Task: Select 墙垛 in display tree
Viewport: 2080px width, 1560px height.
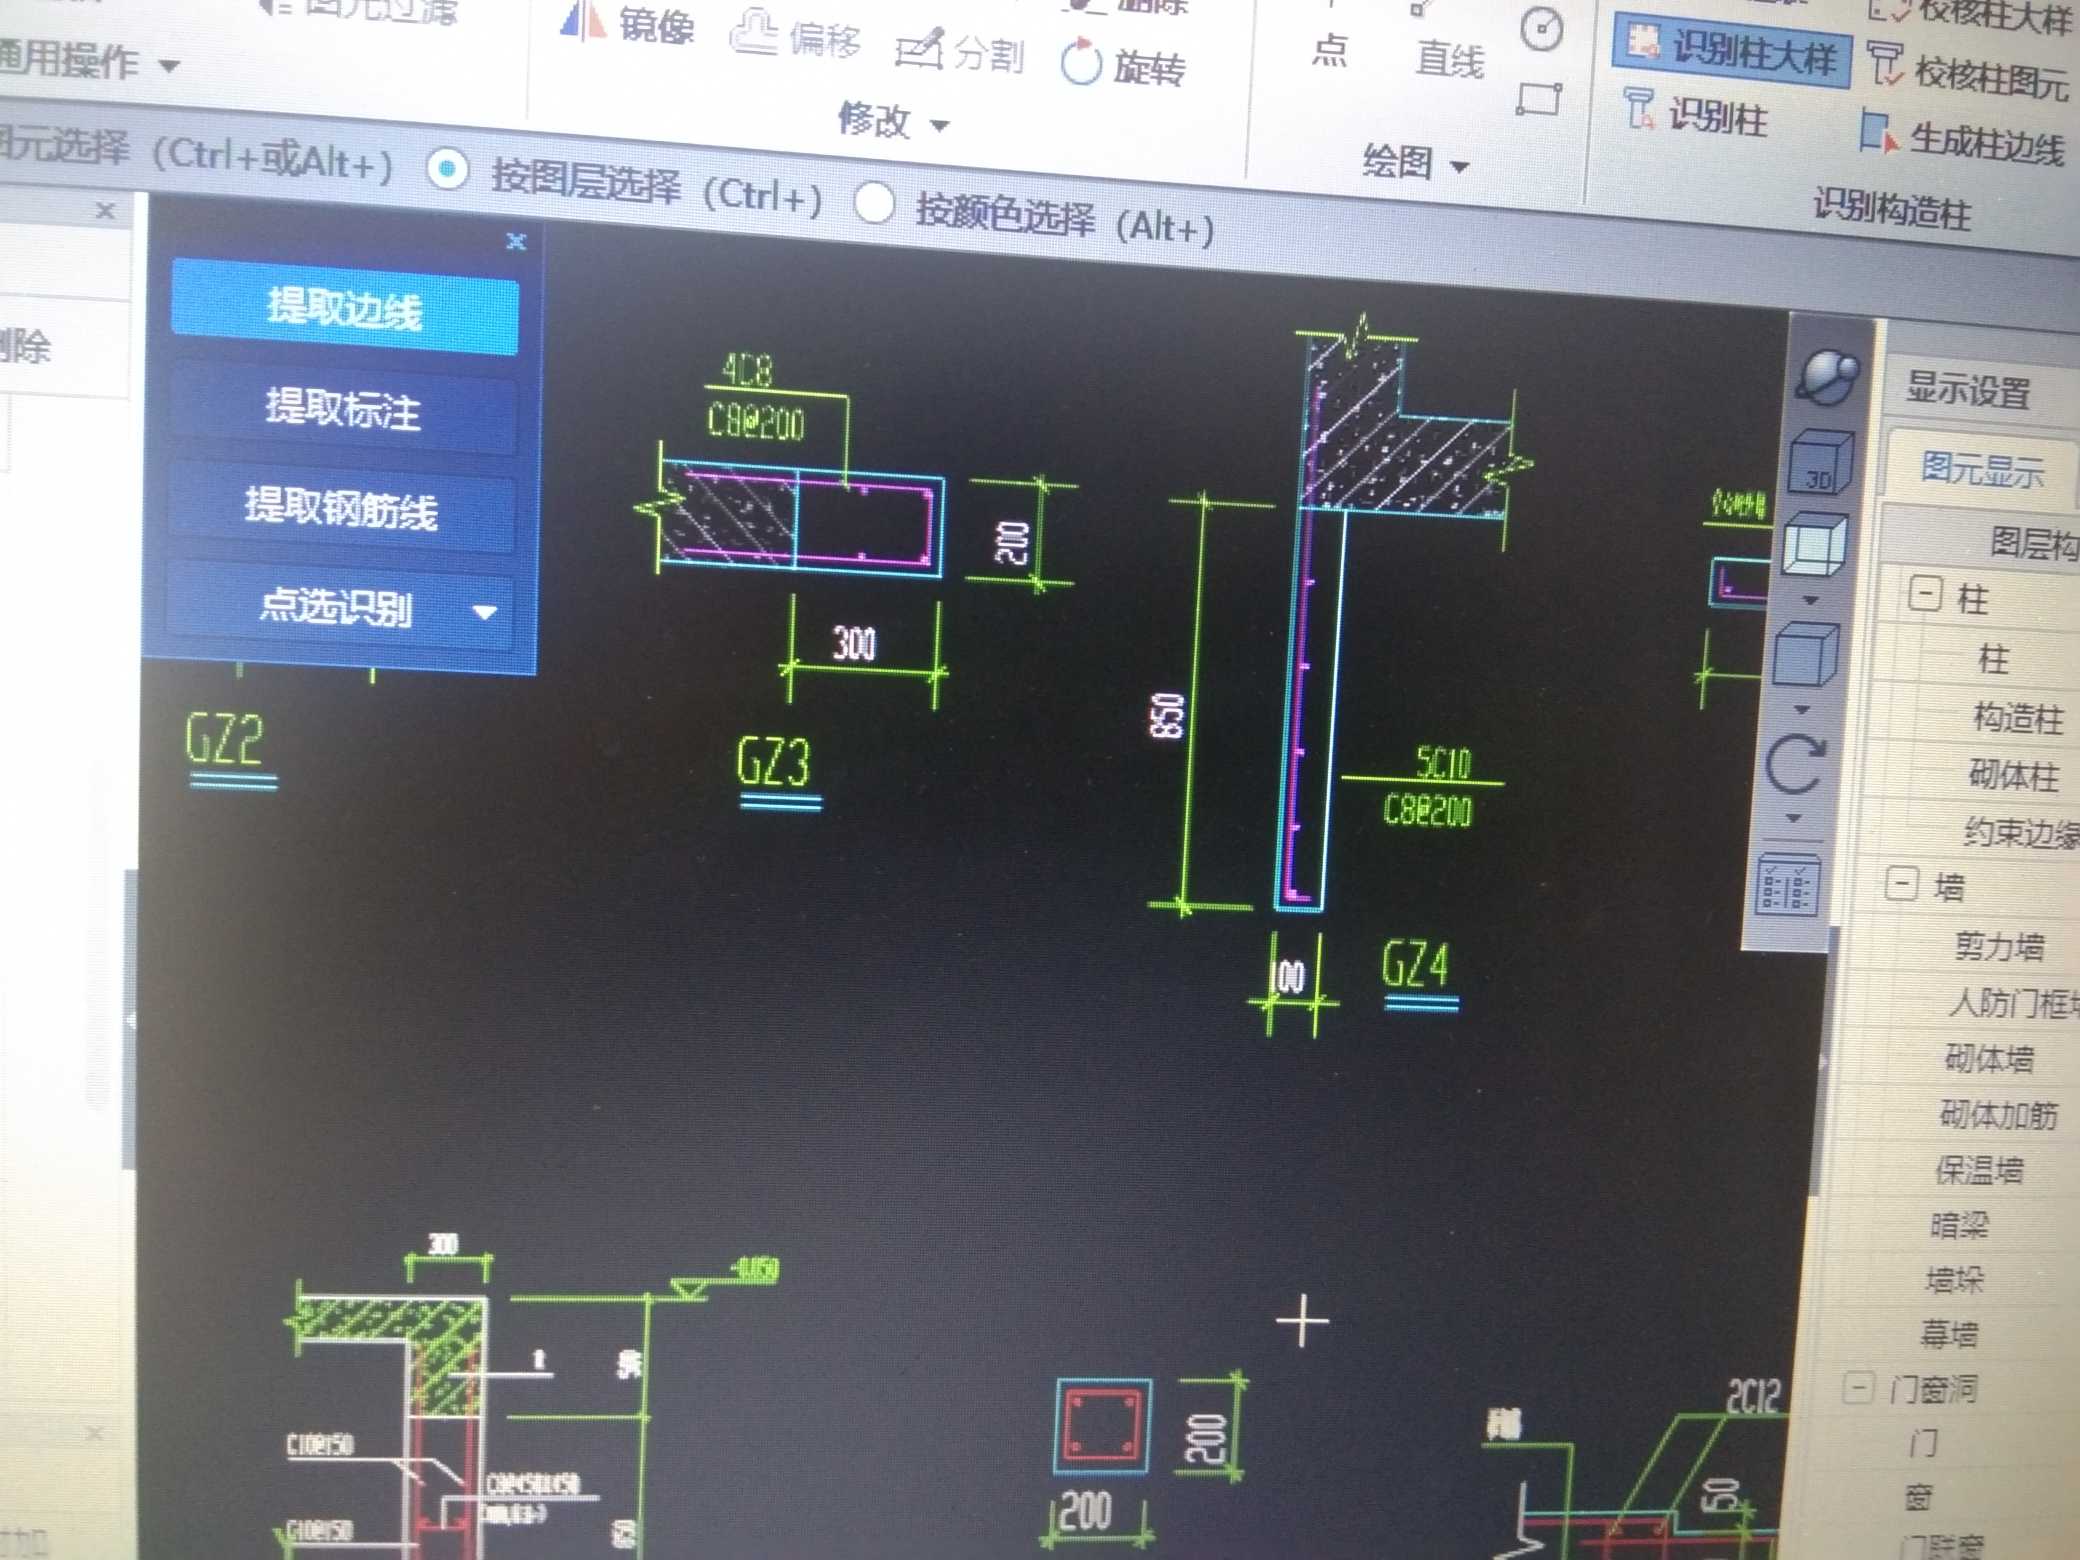Action: point(1954,1279)
